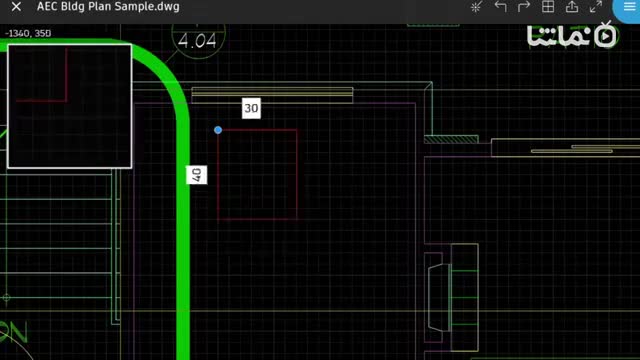The width and height of the screenshot is (640, 360).
Task: Edit the 30 width dimension box
Action: click(x=251, y=108)
